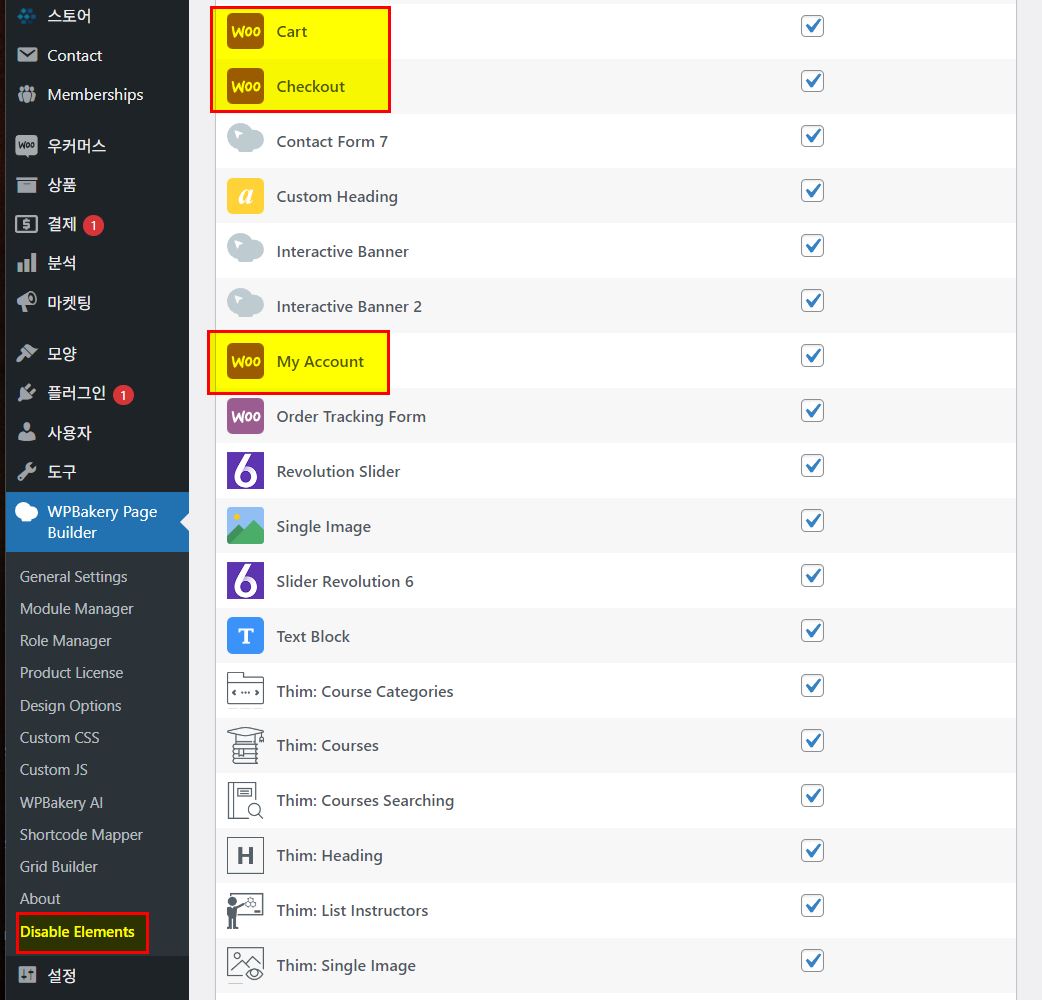Click the Thim: Courses graduation cap icon
Screen dimensions: 1042x1000
(x=245, y=746)
